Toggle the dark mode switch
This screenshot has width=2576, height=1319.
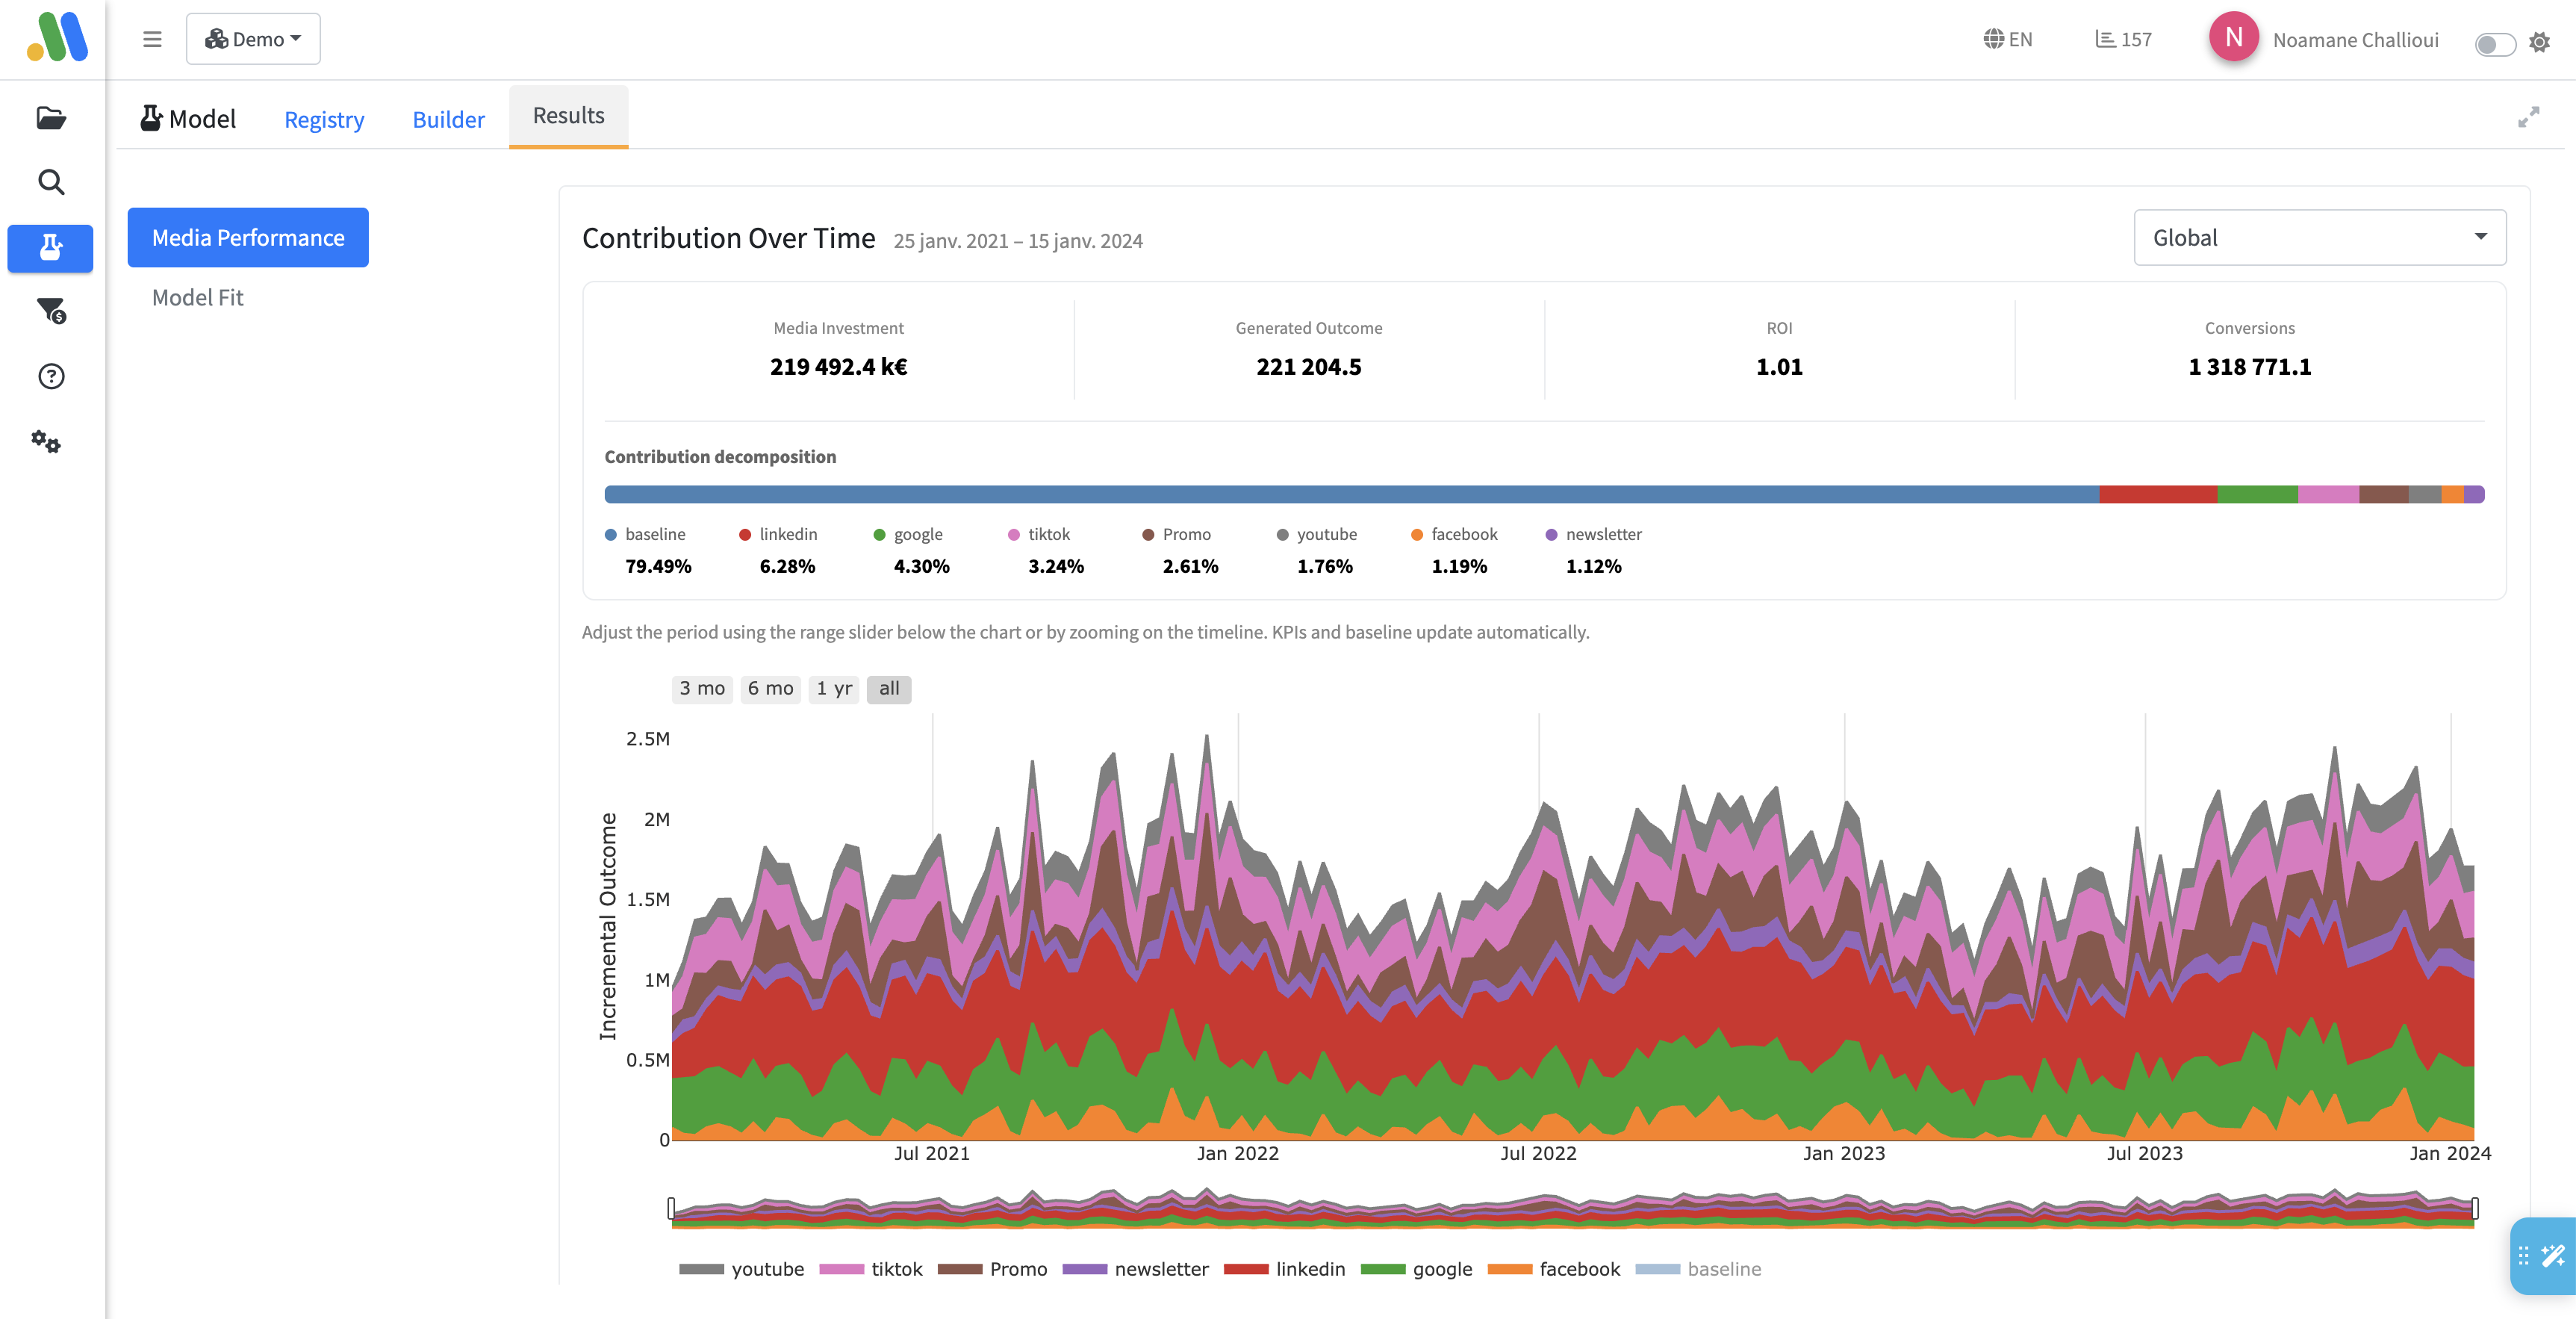click(x=2495, y=44)
